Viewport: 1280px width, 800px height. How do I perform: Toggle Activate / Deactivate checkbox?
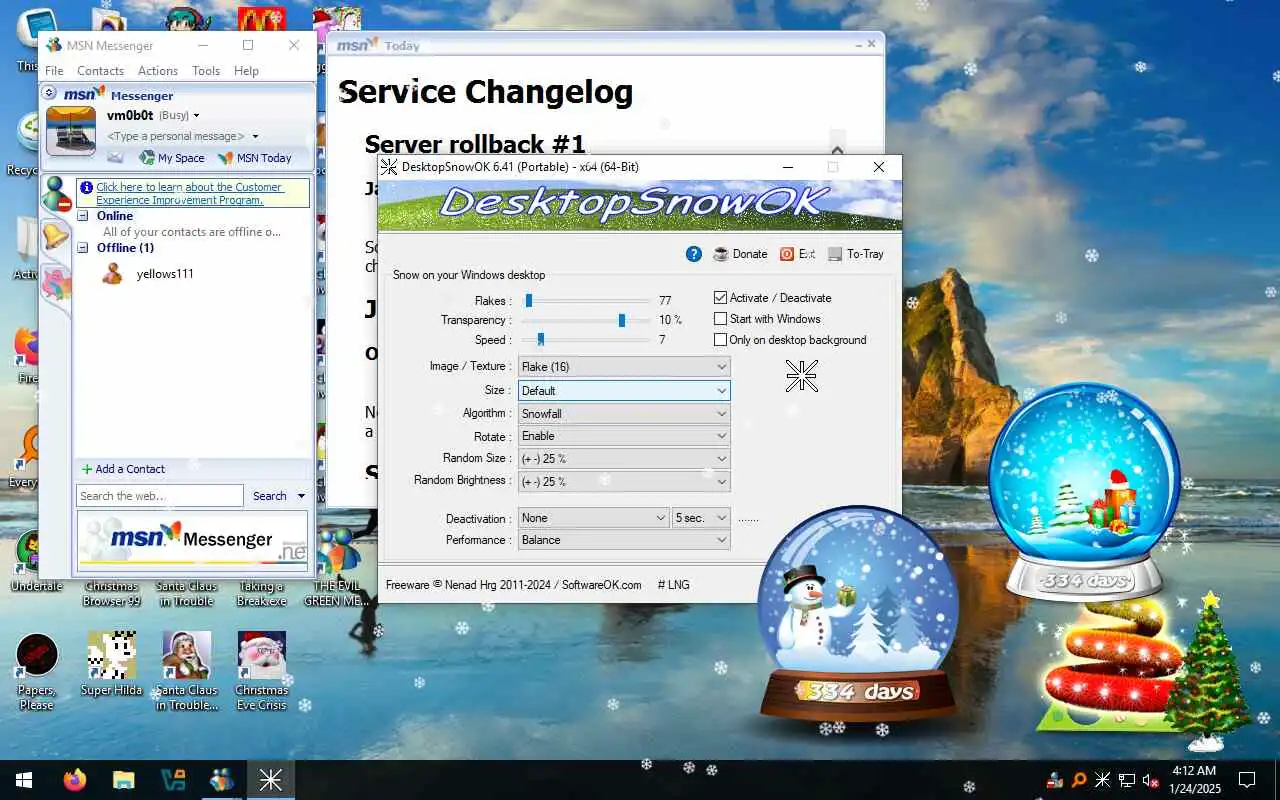[x=720, y=298]
